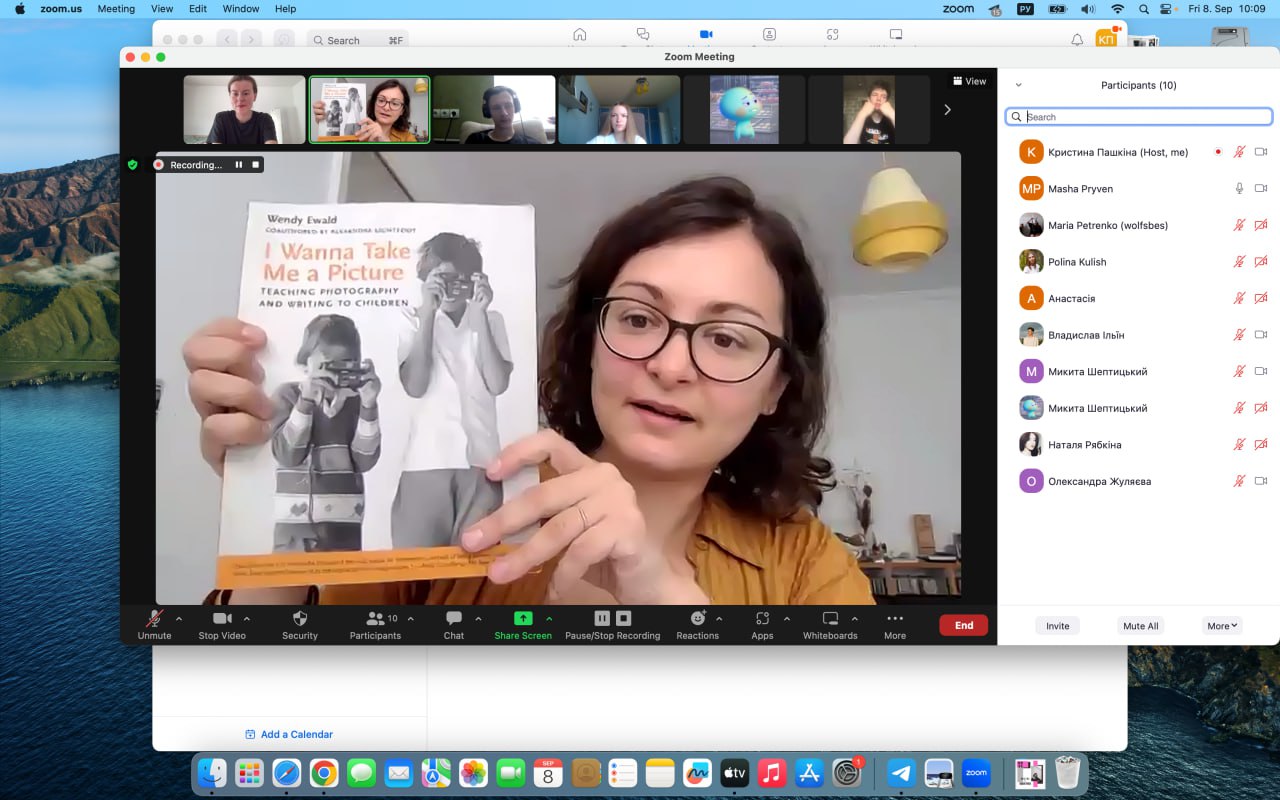Click the green Share Screen icon
The height and width of the screenshot is (800, 1280).
523,619
